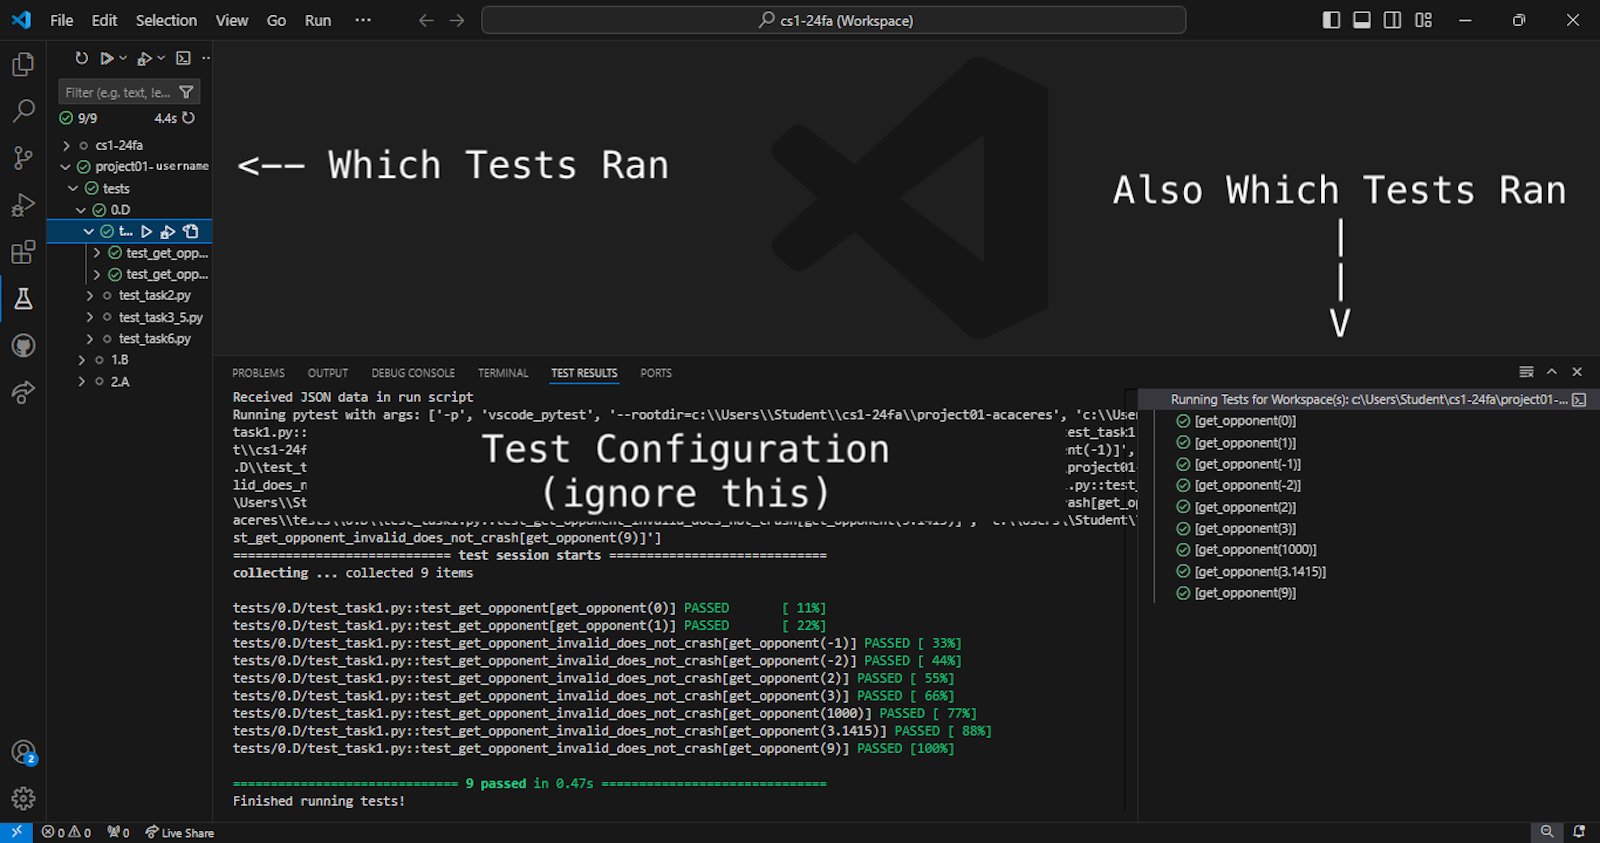Open the Go menu

[276, 20]
